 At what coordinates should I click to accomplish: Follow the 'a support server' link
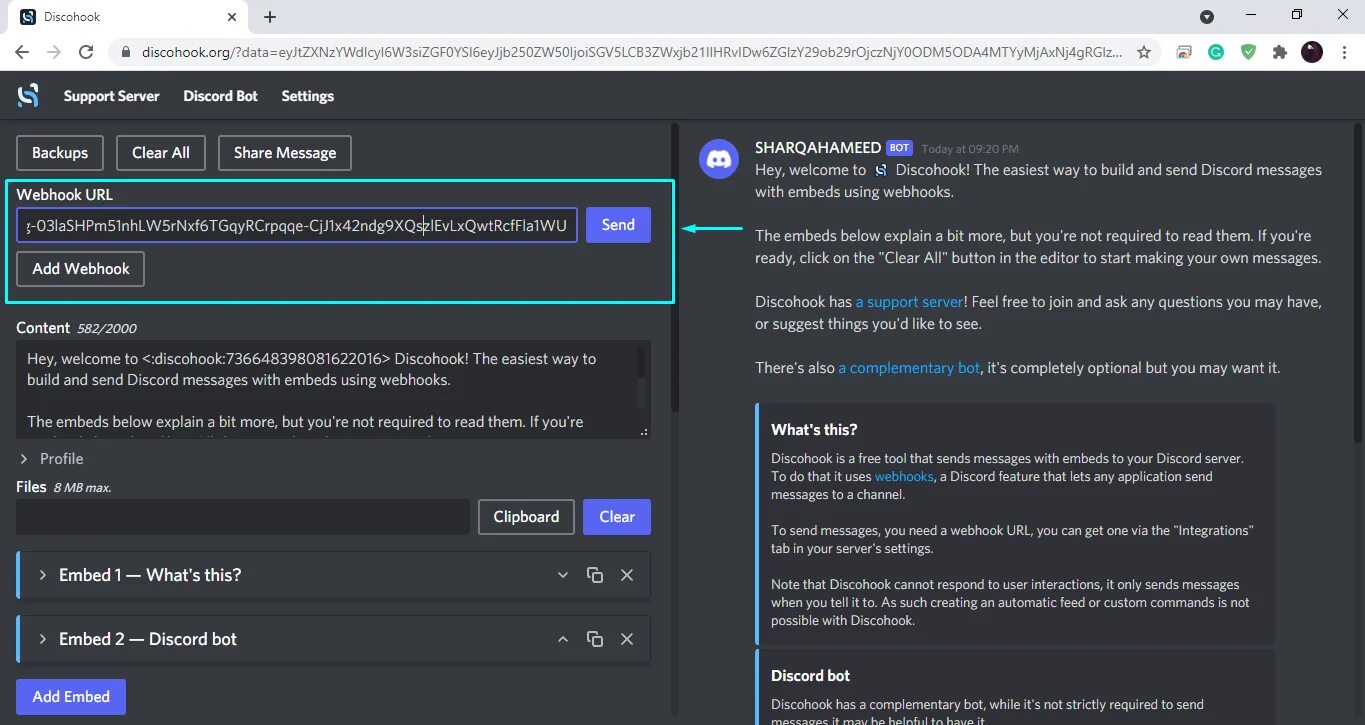[909, 302]
